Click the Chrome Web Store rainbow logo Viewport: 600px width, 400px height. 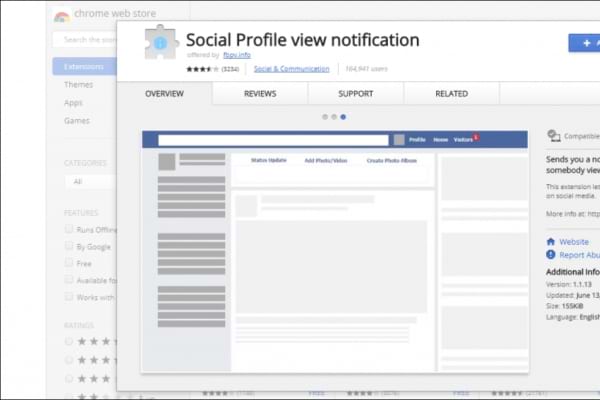coord(62,16)
